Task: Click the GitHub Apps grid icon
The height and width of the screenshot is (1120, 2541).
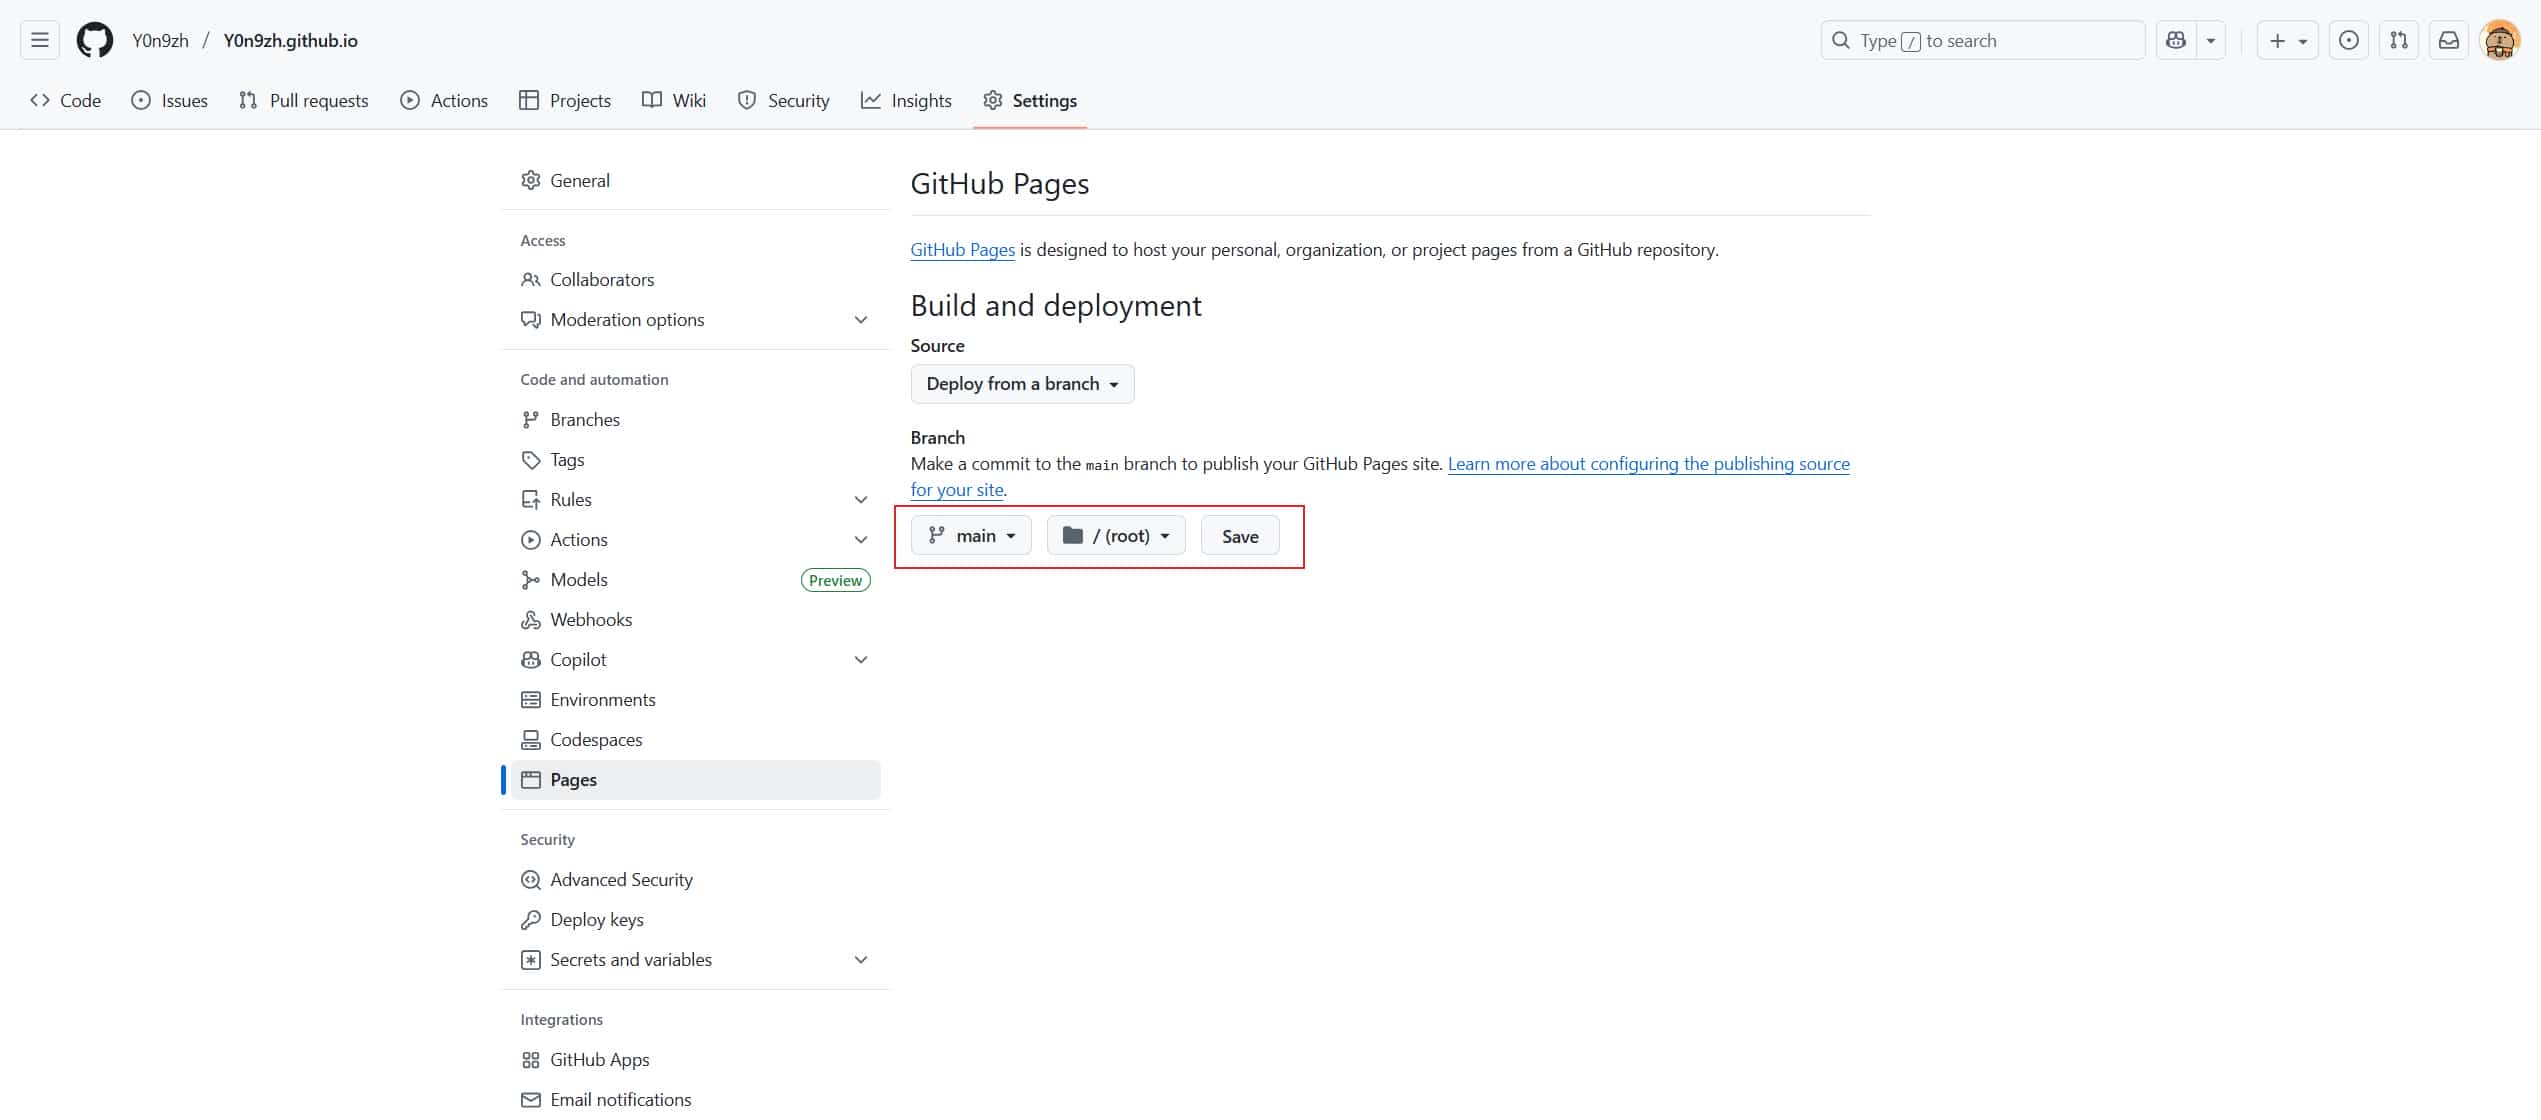Action: coord(531,1060)
